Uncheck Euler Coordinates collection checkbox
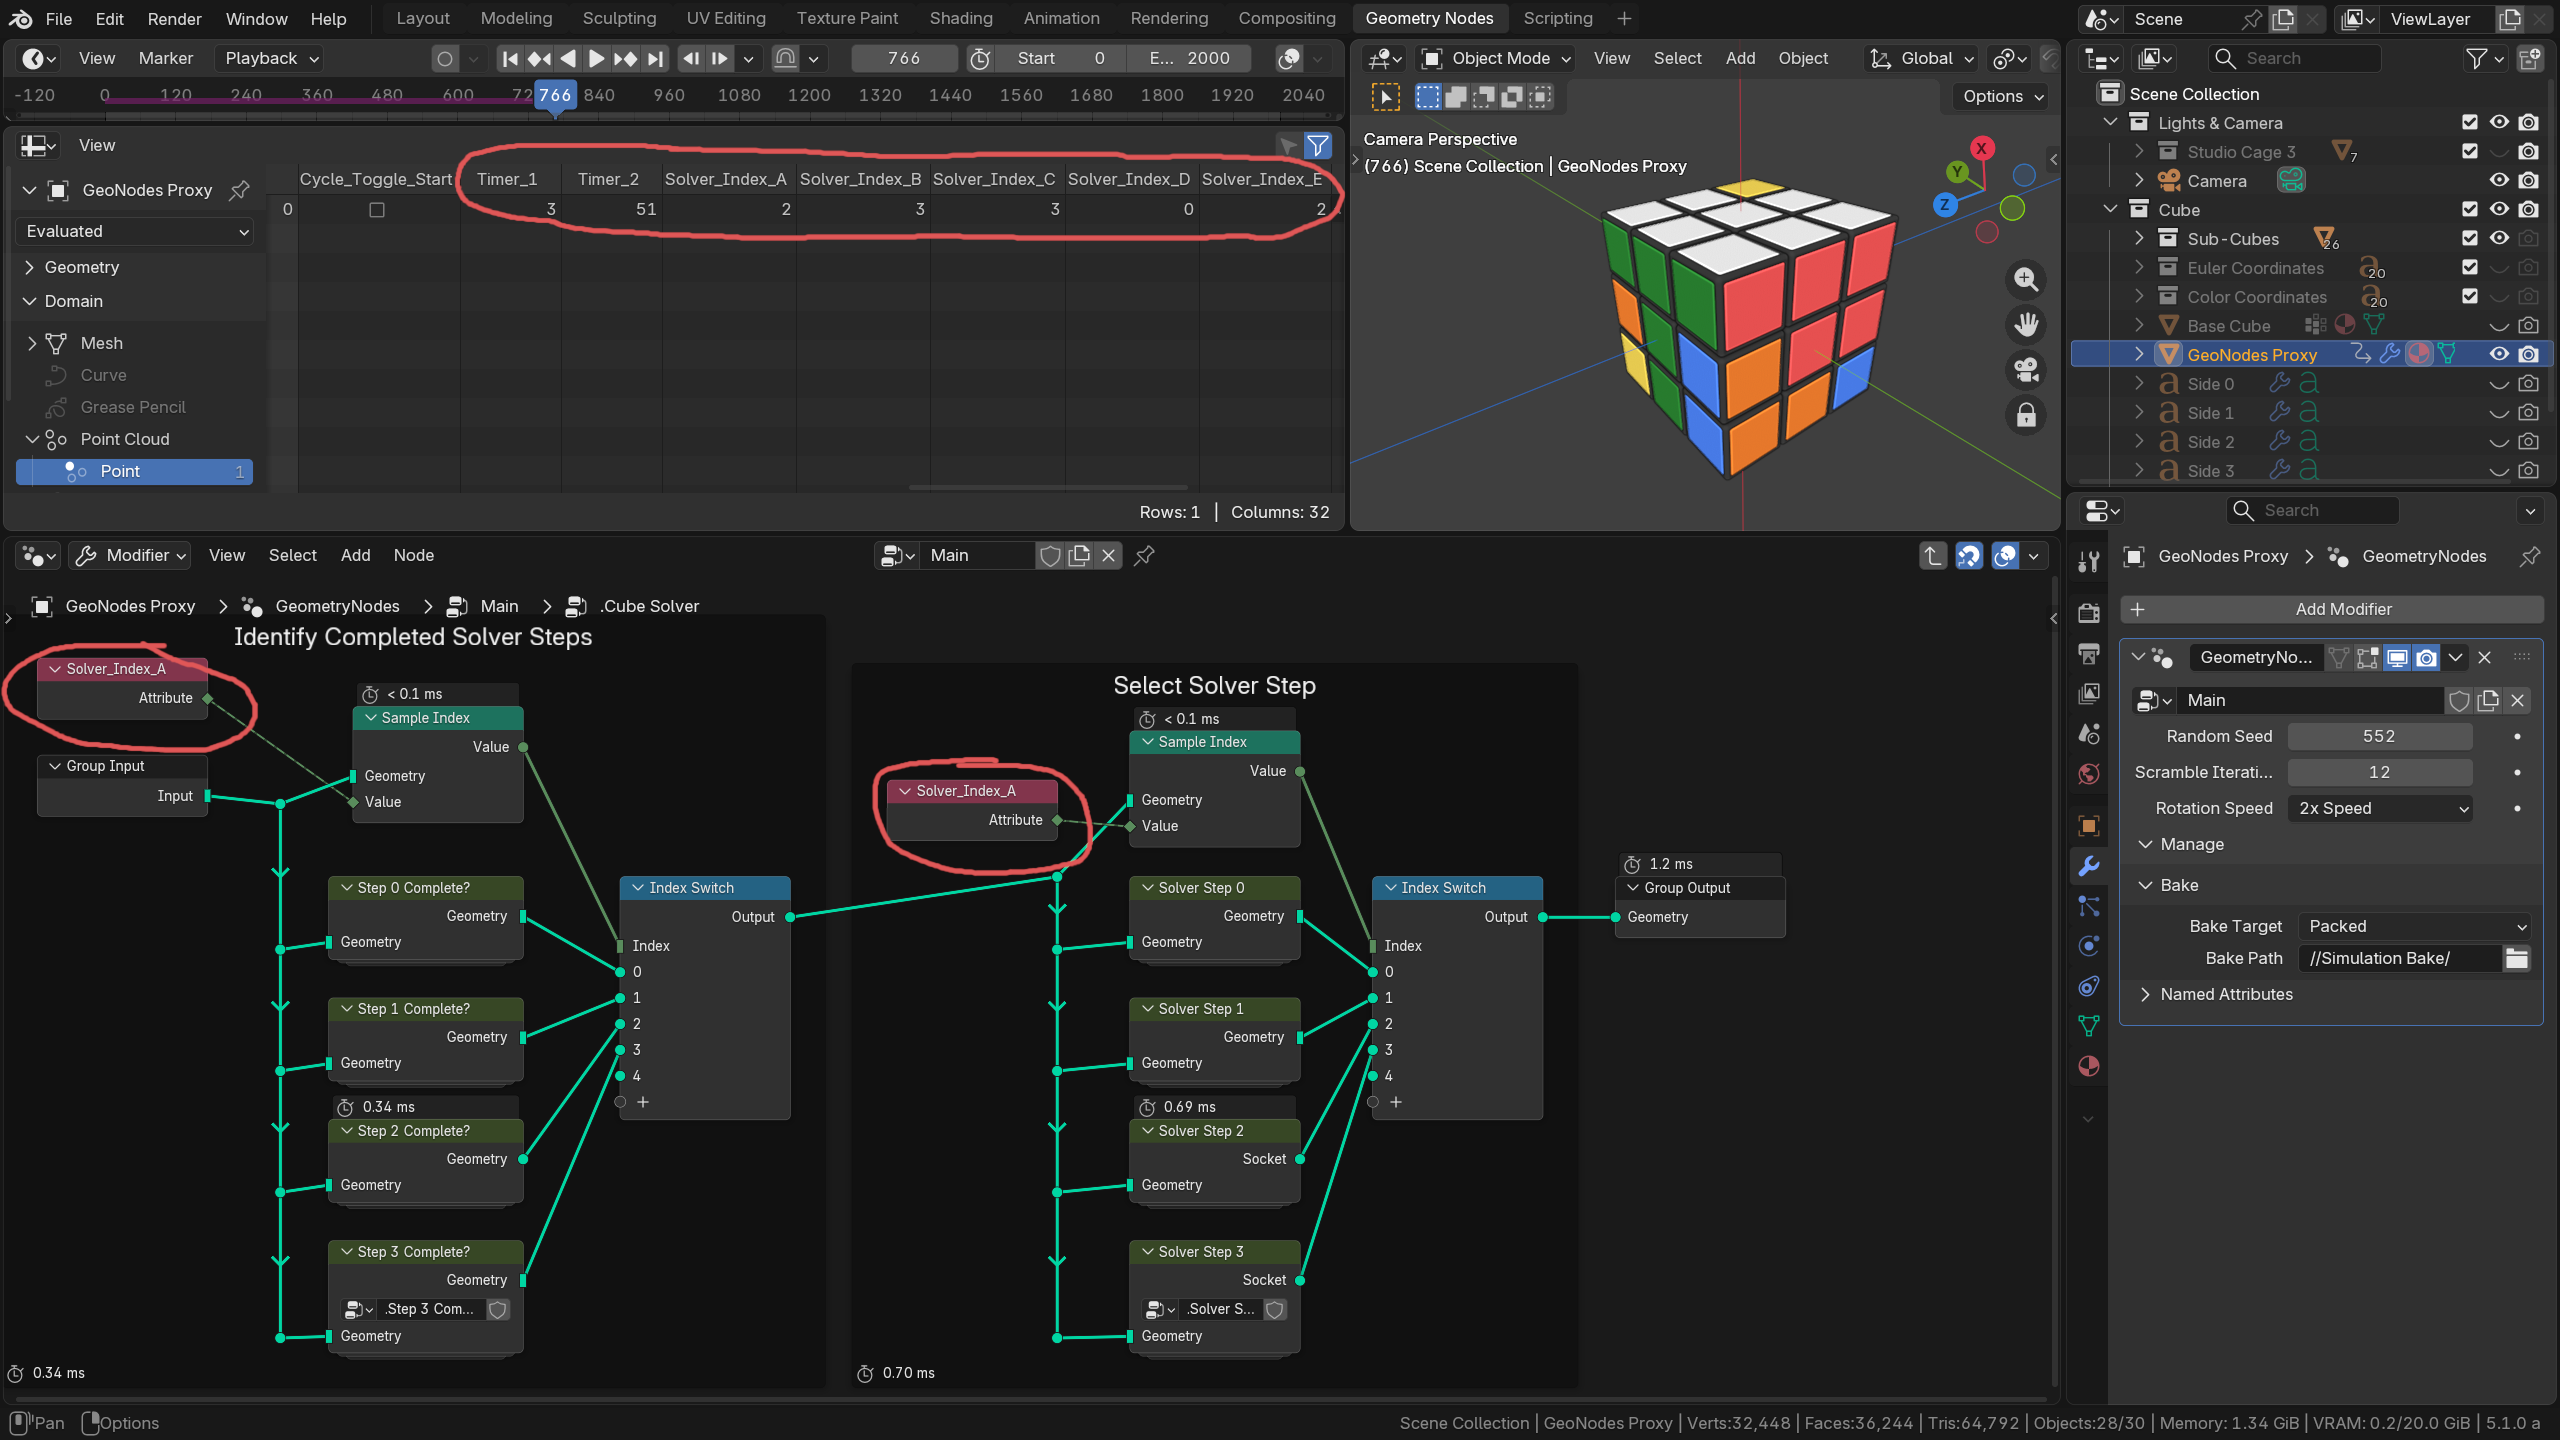The height and width of the screenshot is (1440, 2560). point(2470,267)
